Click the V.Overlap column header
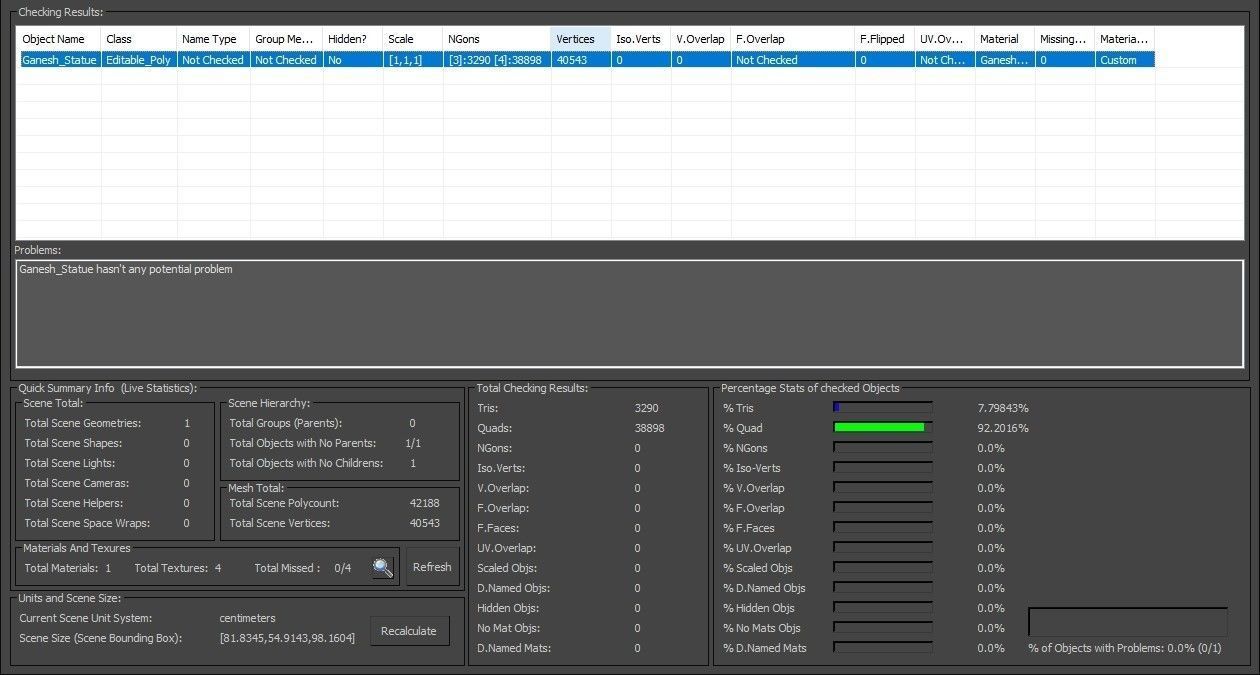Image resolution: width=1260 pixels, height=675 pixels. 701,39
